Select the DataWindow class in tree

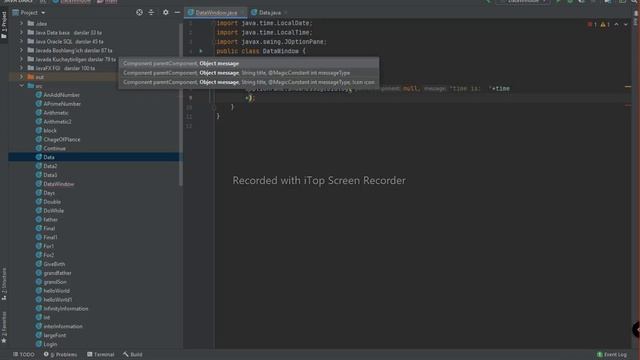55,184
